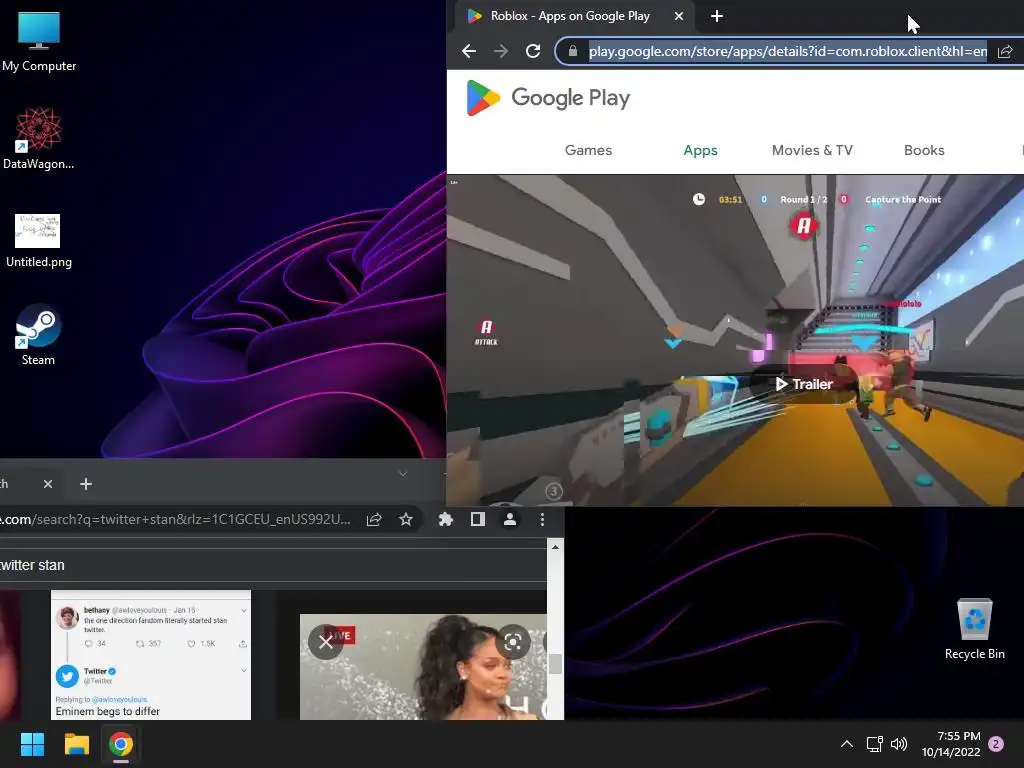Click forward arrow in Google Play browser
This screenshot has height=768, width=1024.
(x=500, y=51)
